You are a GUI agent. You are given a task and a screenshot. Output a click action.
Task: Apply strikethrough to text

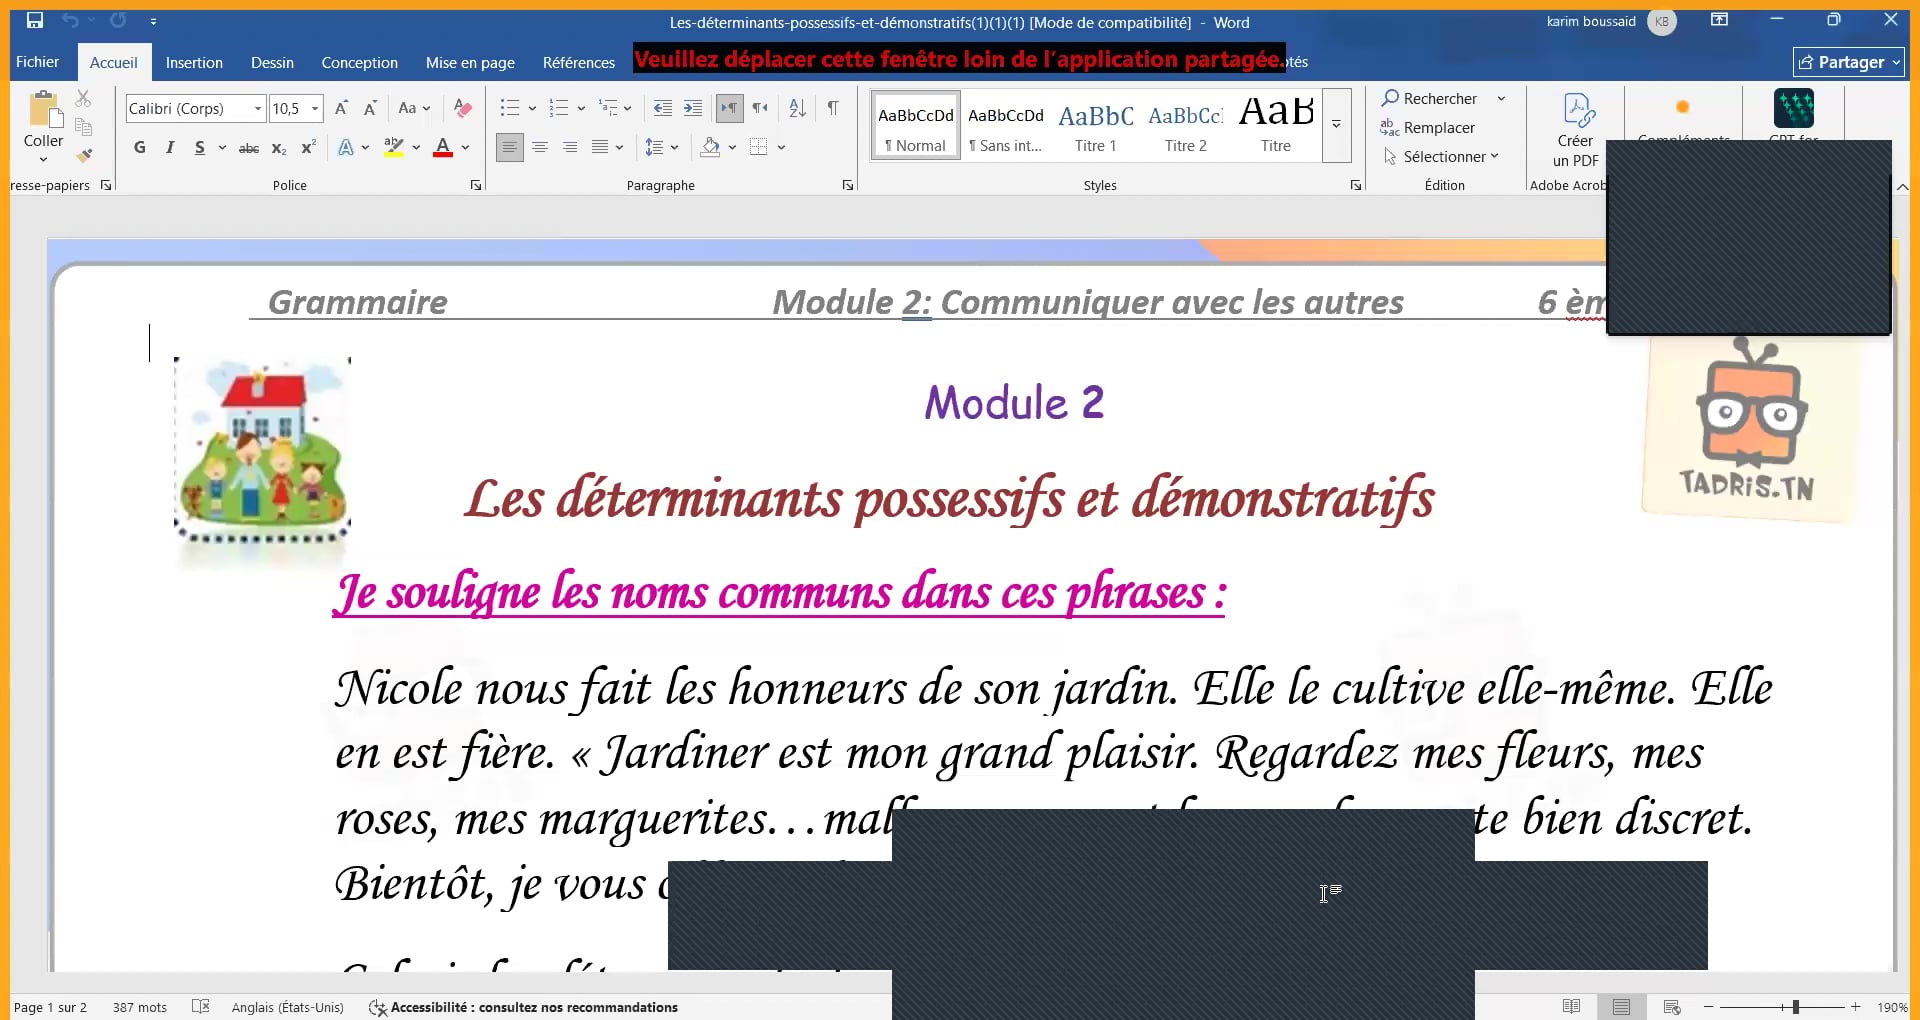click(x=249, y=148)
